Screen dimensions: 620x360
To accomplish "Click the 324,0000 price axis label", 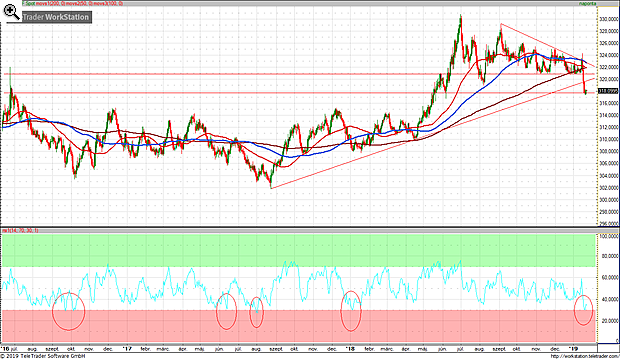I will click(x=609, y=55).
